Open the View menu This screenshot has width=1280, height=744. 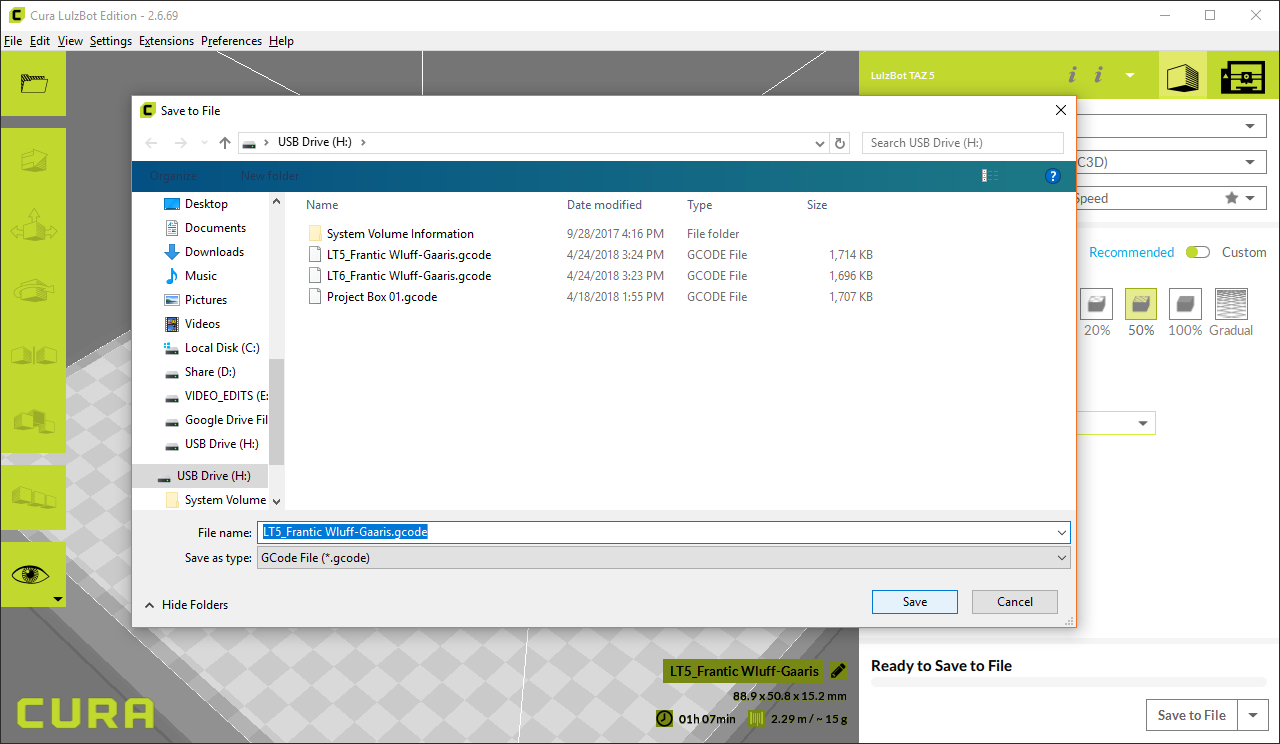point(70,41)
